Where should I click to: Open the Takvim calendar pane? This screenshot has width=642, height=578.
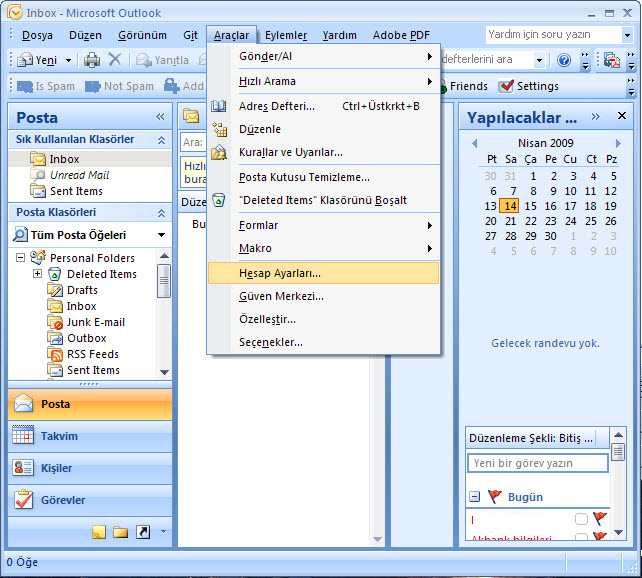(x=90, y=436)
